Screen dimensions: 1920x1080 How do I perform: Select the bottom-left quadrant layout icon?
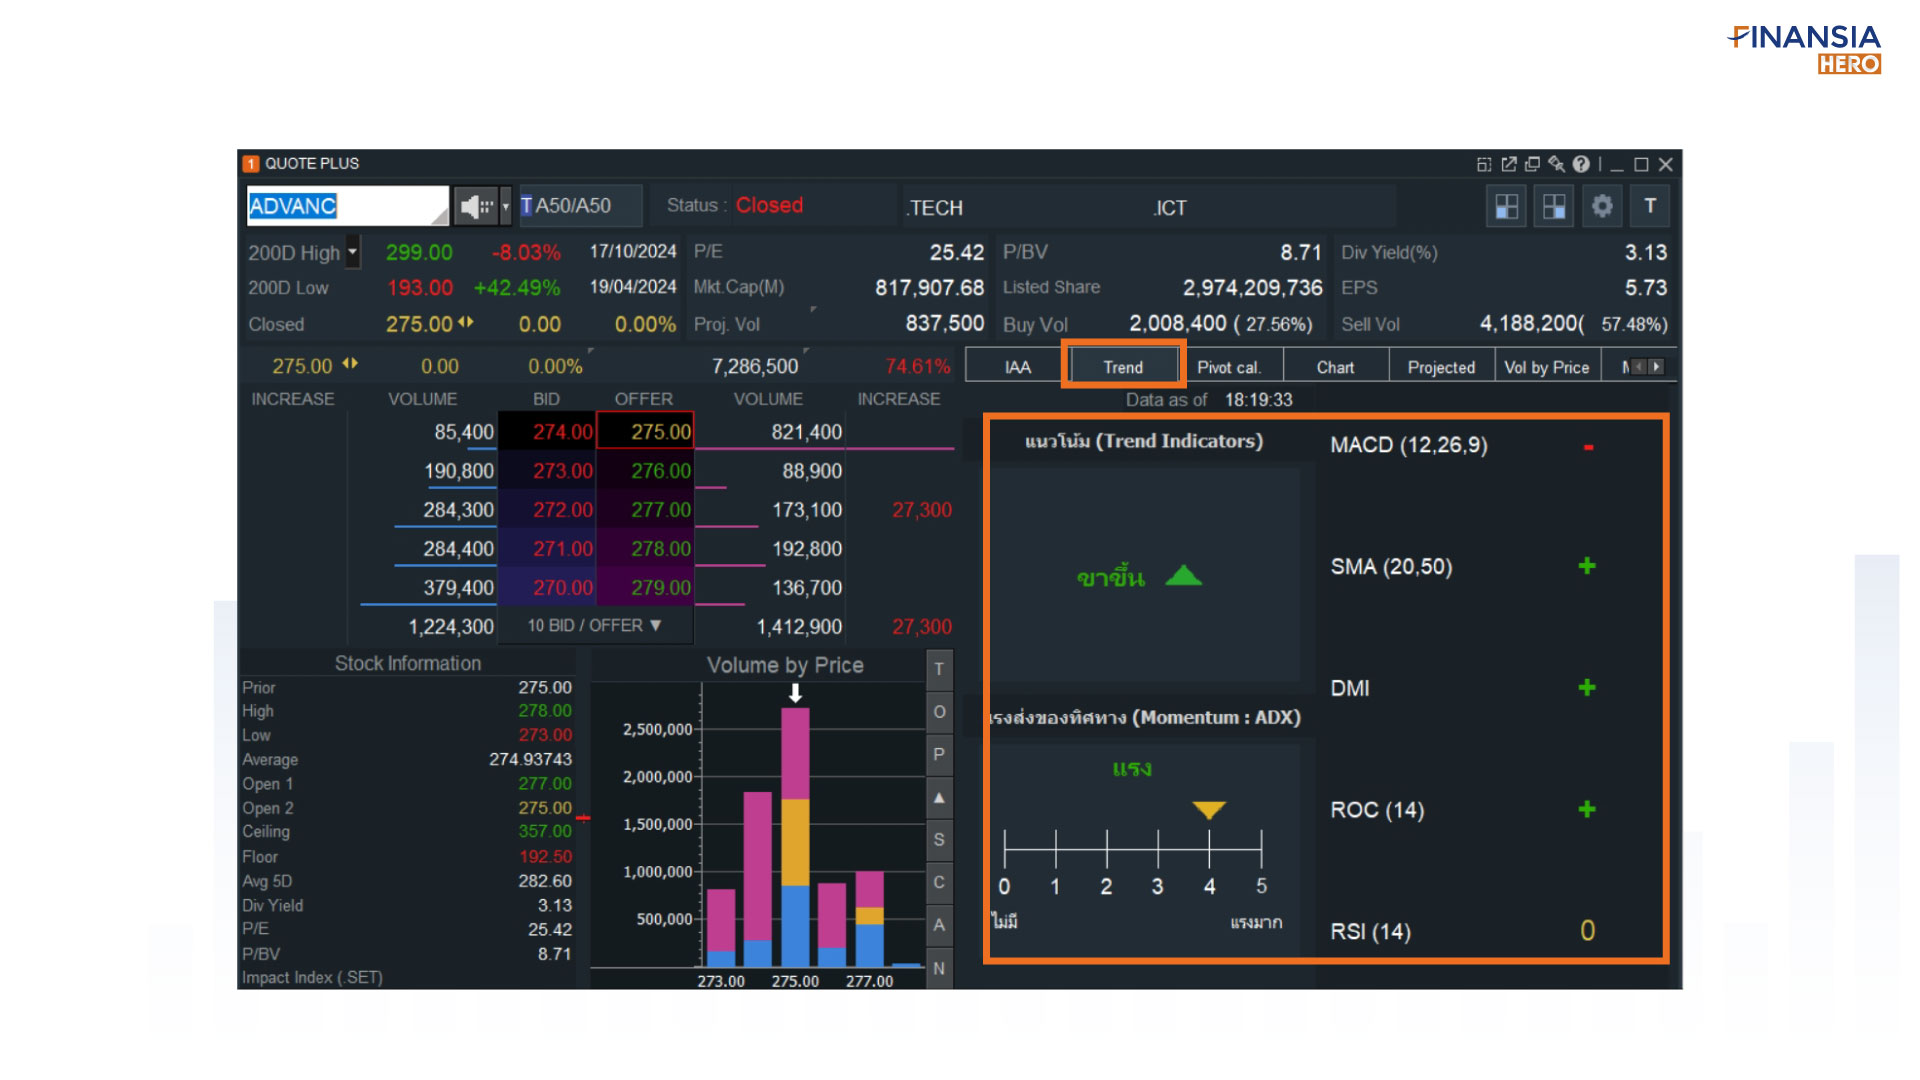pos(1506,207)
